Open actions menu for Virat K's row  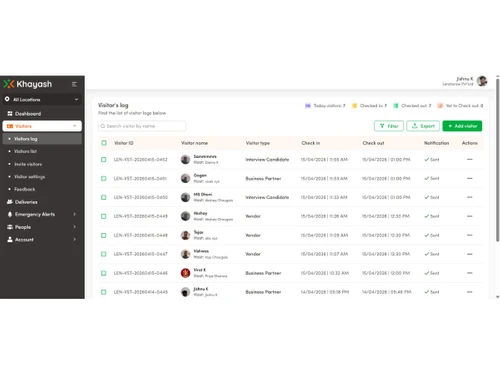tap(470, 273)
